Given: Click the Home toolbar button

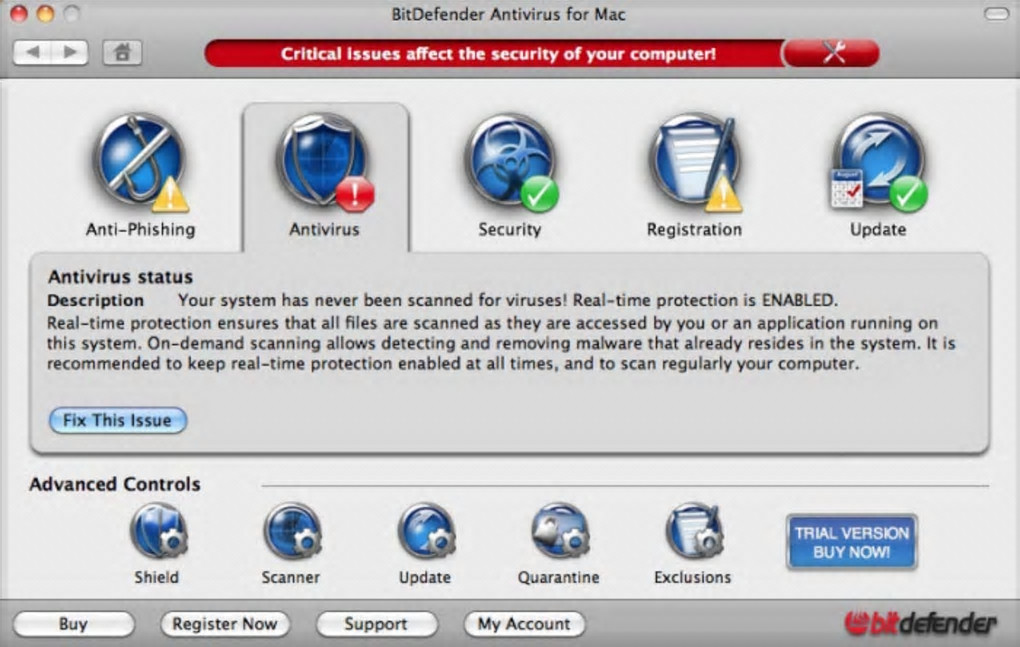Looking at the screenshot, I should 122,52.
